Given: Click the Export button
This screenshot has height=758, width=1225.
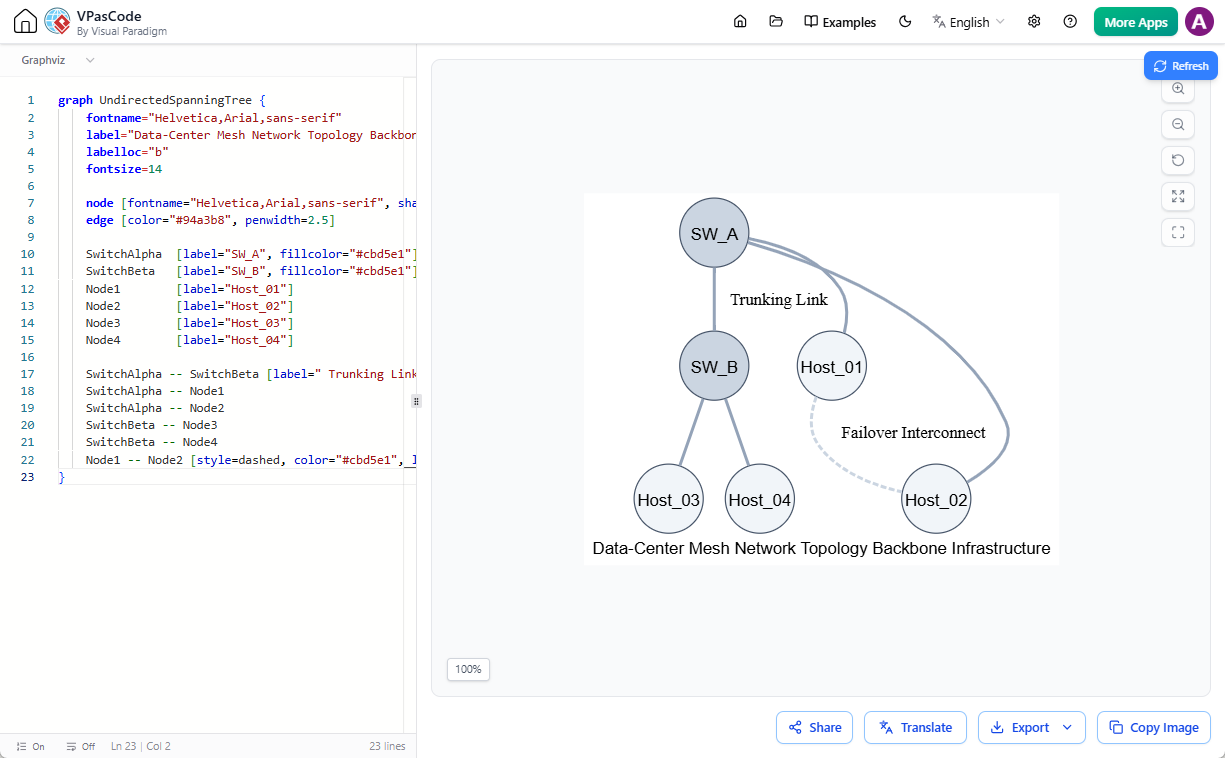Looking at the screenshot, I should tap(1020, 728).
